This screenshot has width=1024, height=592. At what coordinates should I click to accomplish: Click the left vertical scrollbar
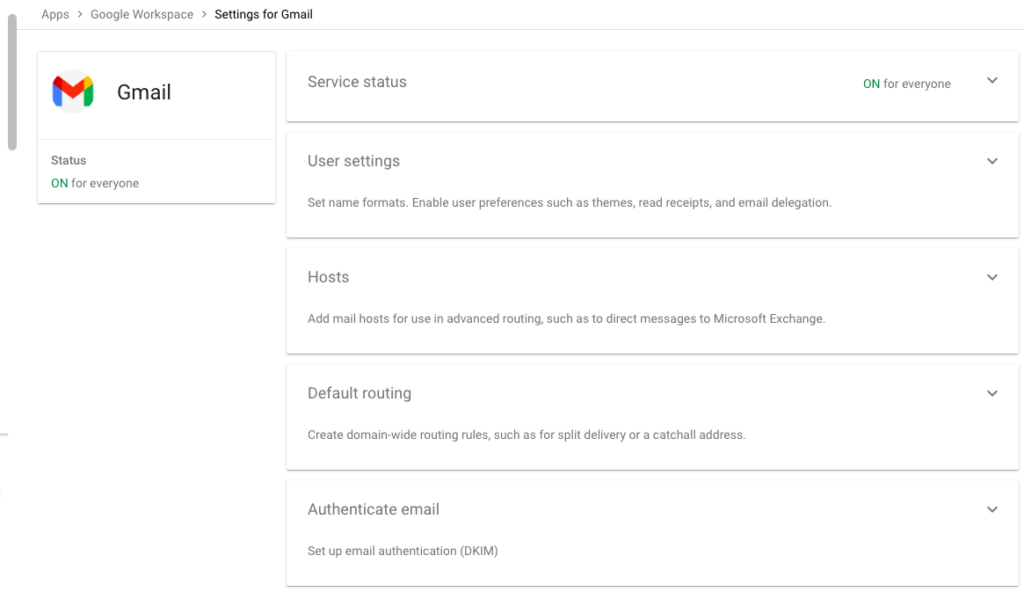(12, 80)
